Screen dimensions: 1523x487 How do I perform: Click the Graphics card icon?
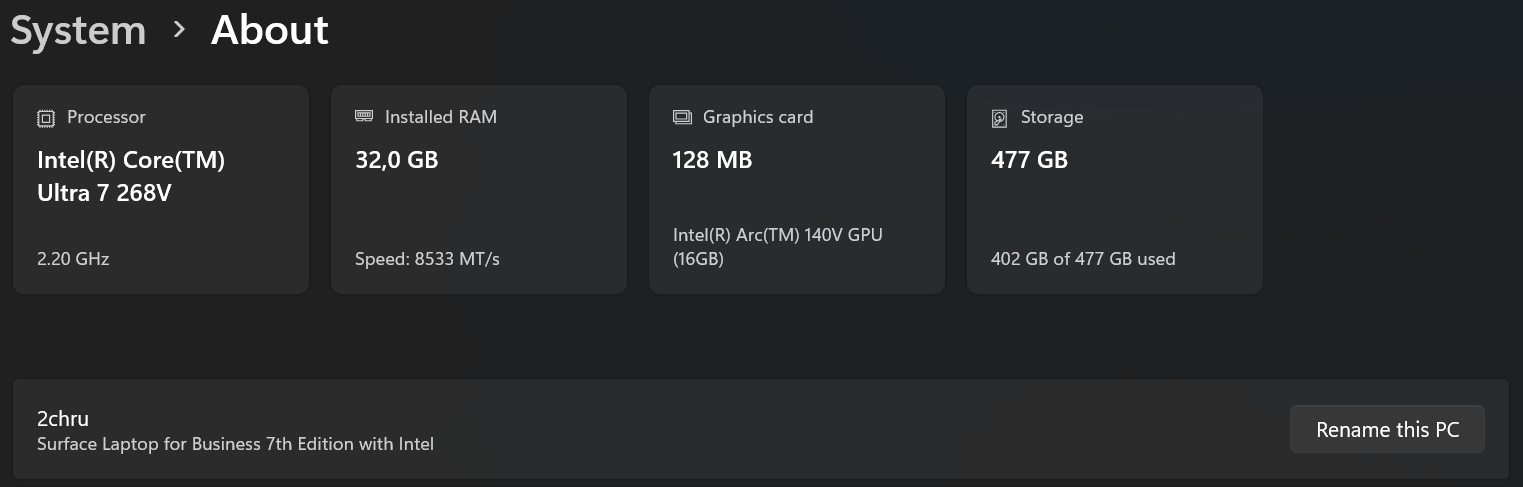pyautogui.click(x=682, y=117)
